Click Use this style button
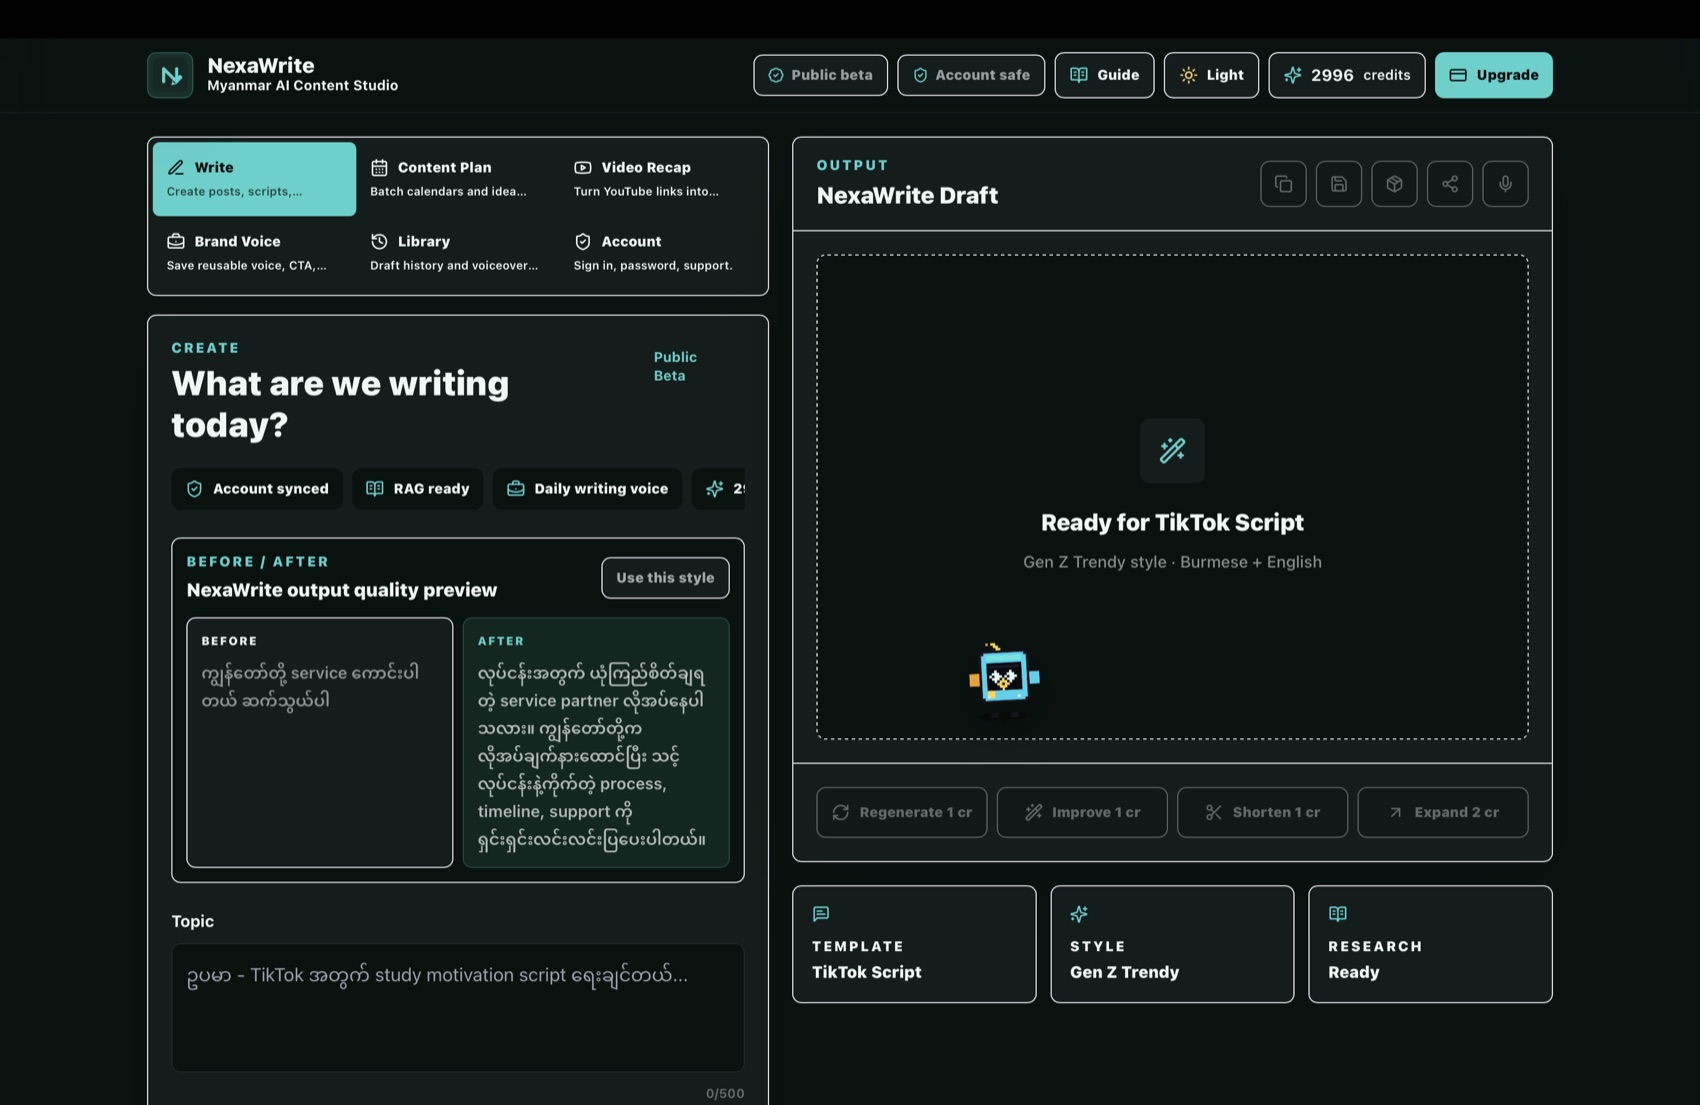This screenshot has width=1700, height=1105. coord(665,578)
